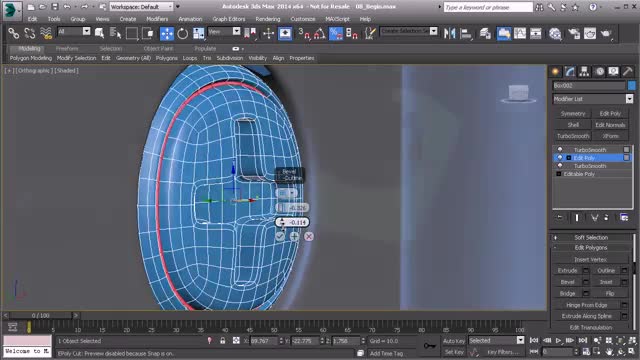Activate the Select and Scale tool
This screenshot has height=360, width=640.
point(199,33)
